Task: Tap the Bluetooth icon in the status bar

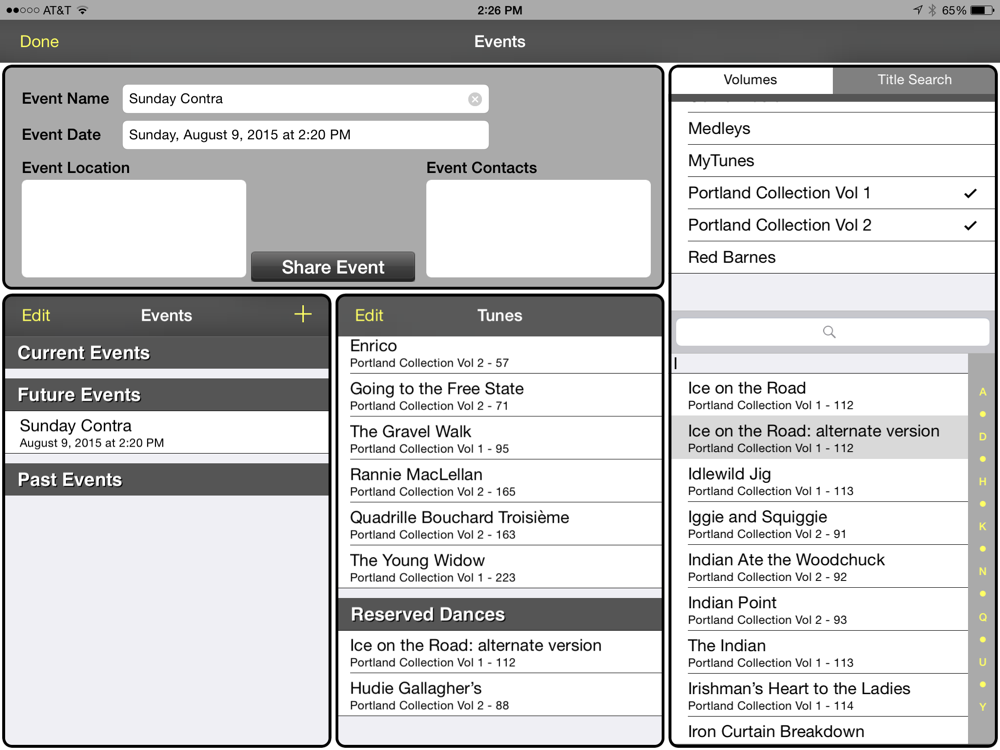Action: click(x=932, y=10)
